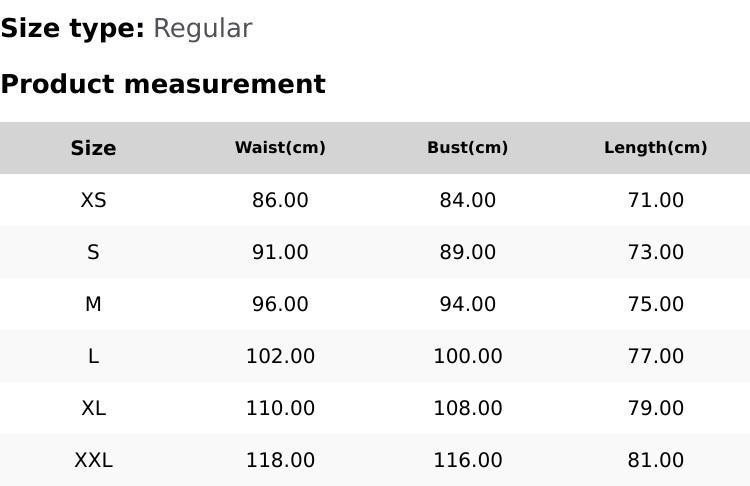Viewport: 750px width, 486px height.
Task: Select the XL size row label
Action: [93, 408]
